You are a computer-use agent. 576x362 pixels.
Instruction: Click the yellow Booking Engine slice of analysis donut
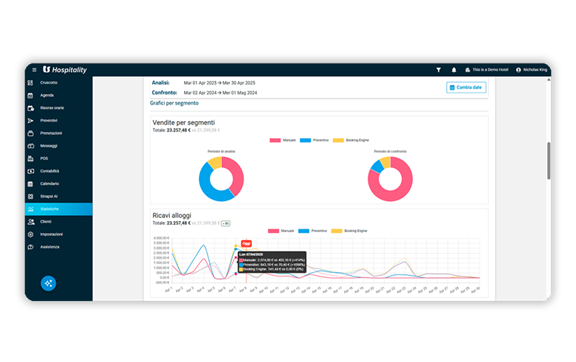pyautogui.click(x=215, y=162)
